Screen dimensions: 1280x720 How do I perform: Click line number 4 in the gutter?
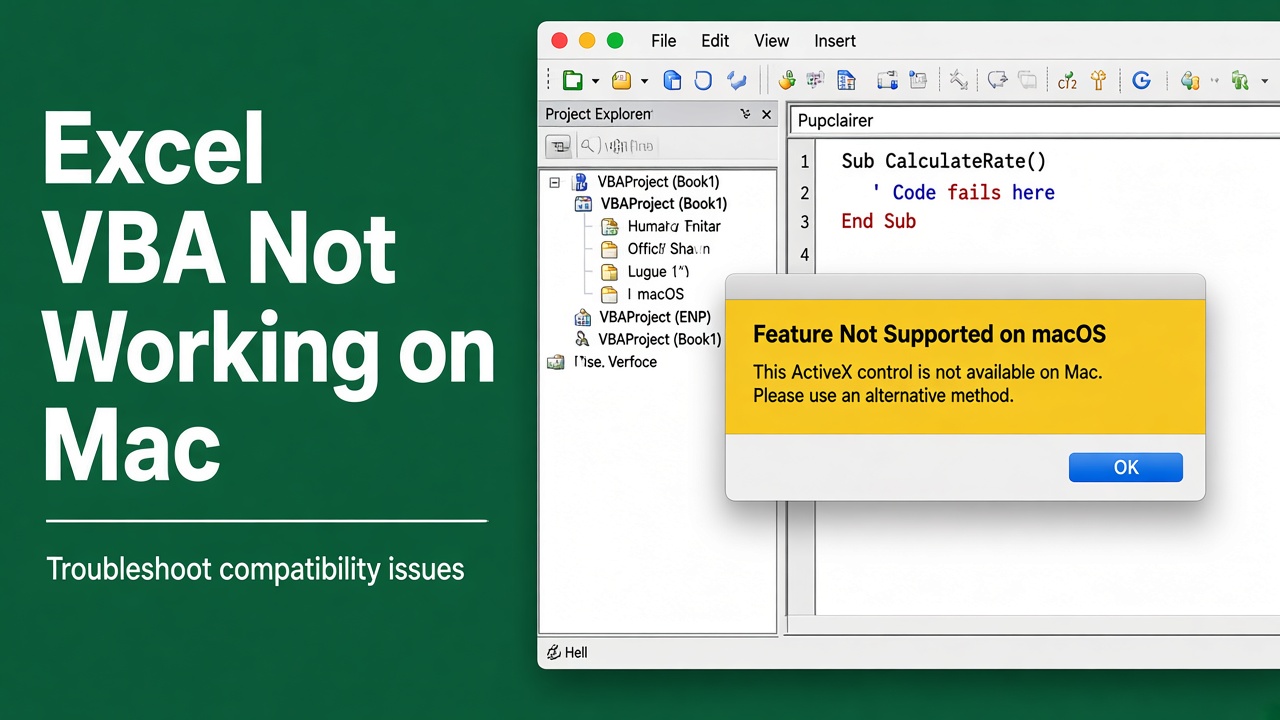click(x=805, y=254)
